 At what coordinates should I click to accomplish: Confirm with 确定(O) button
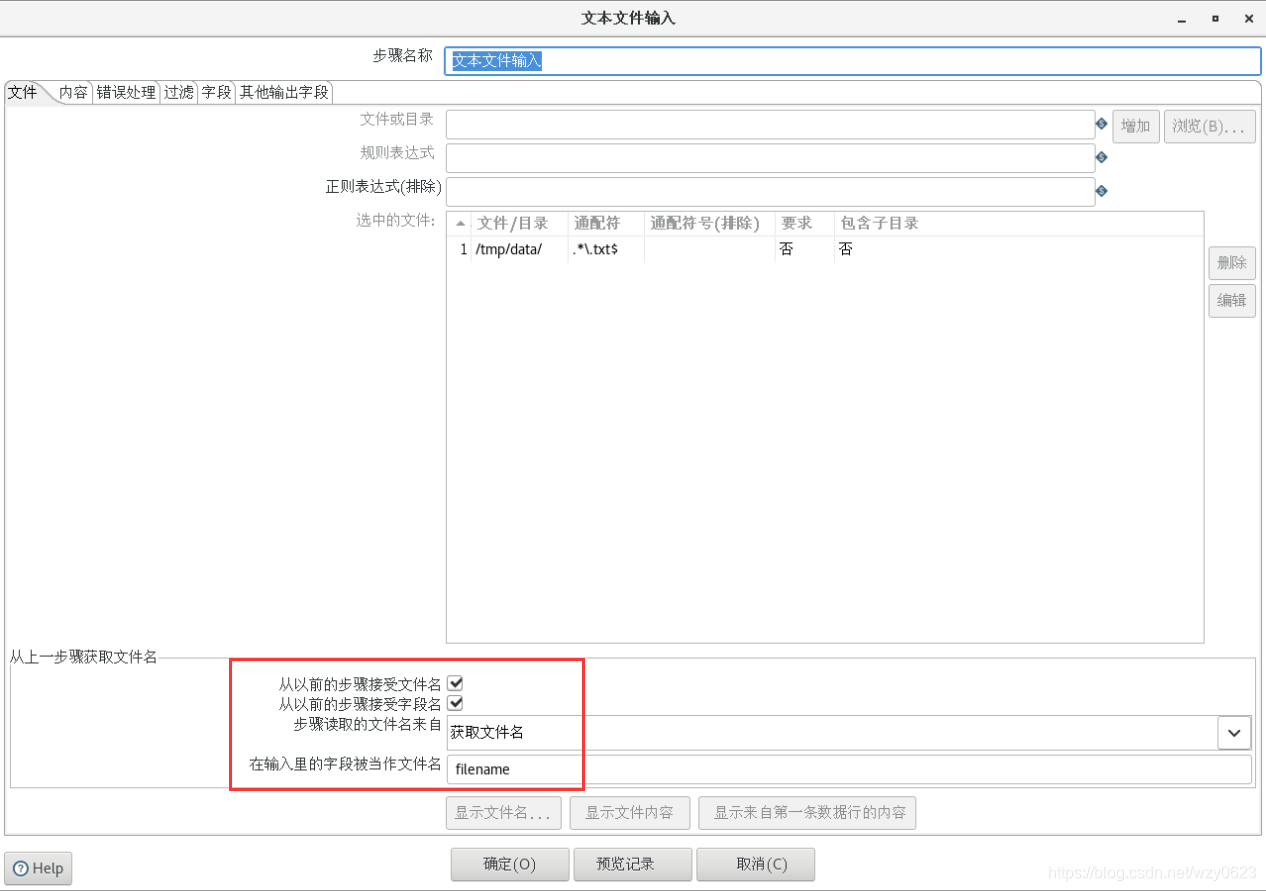pyautogui.click(x=510, y=864)
